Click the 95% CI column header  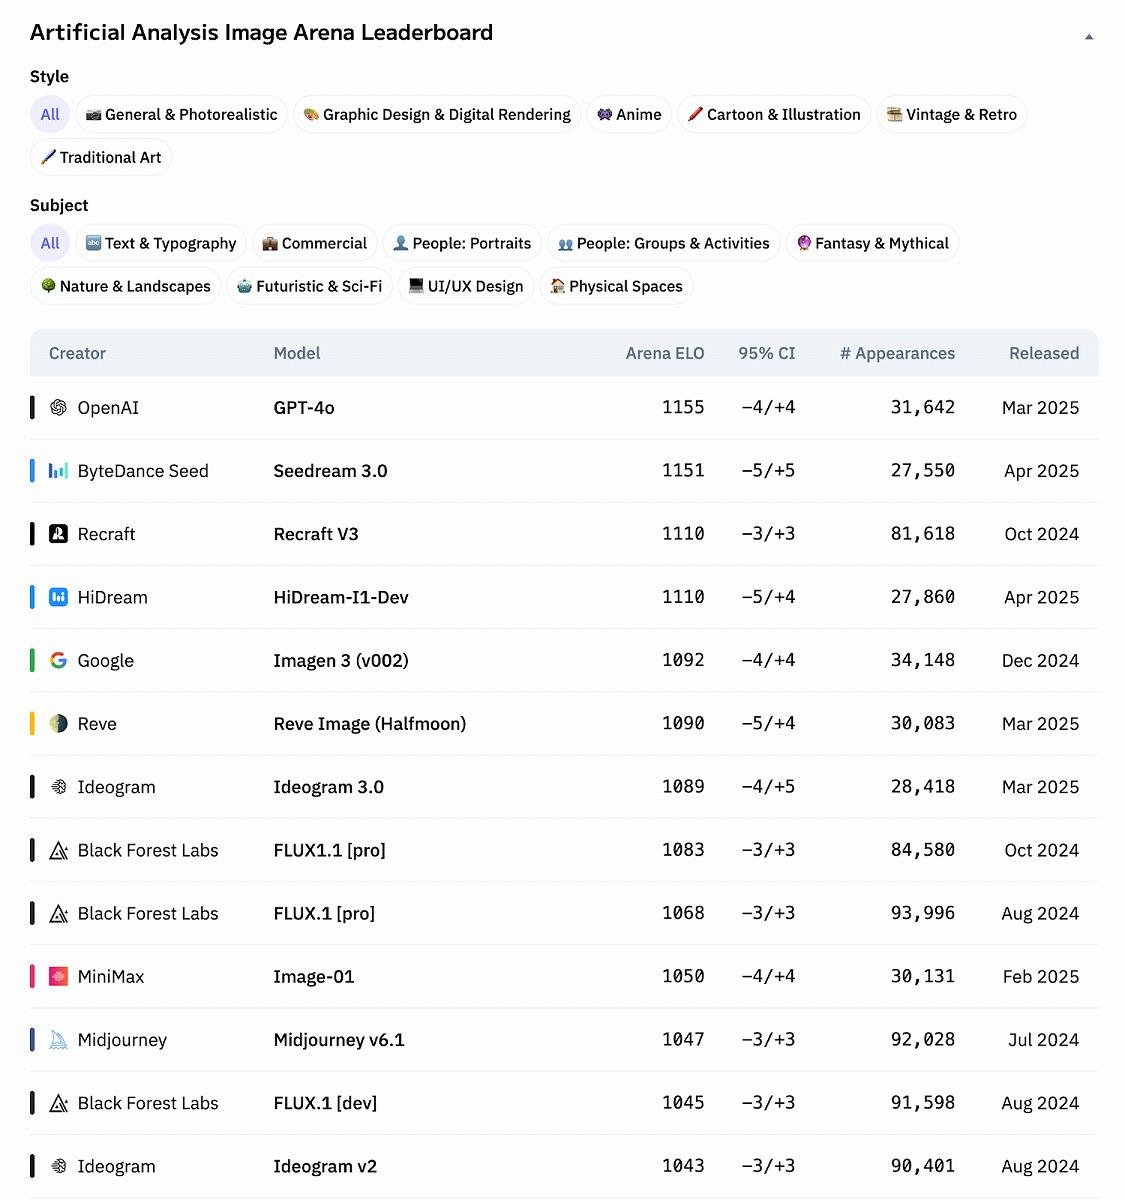(767, 353)
